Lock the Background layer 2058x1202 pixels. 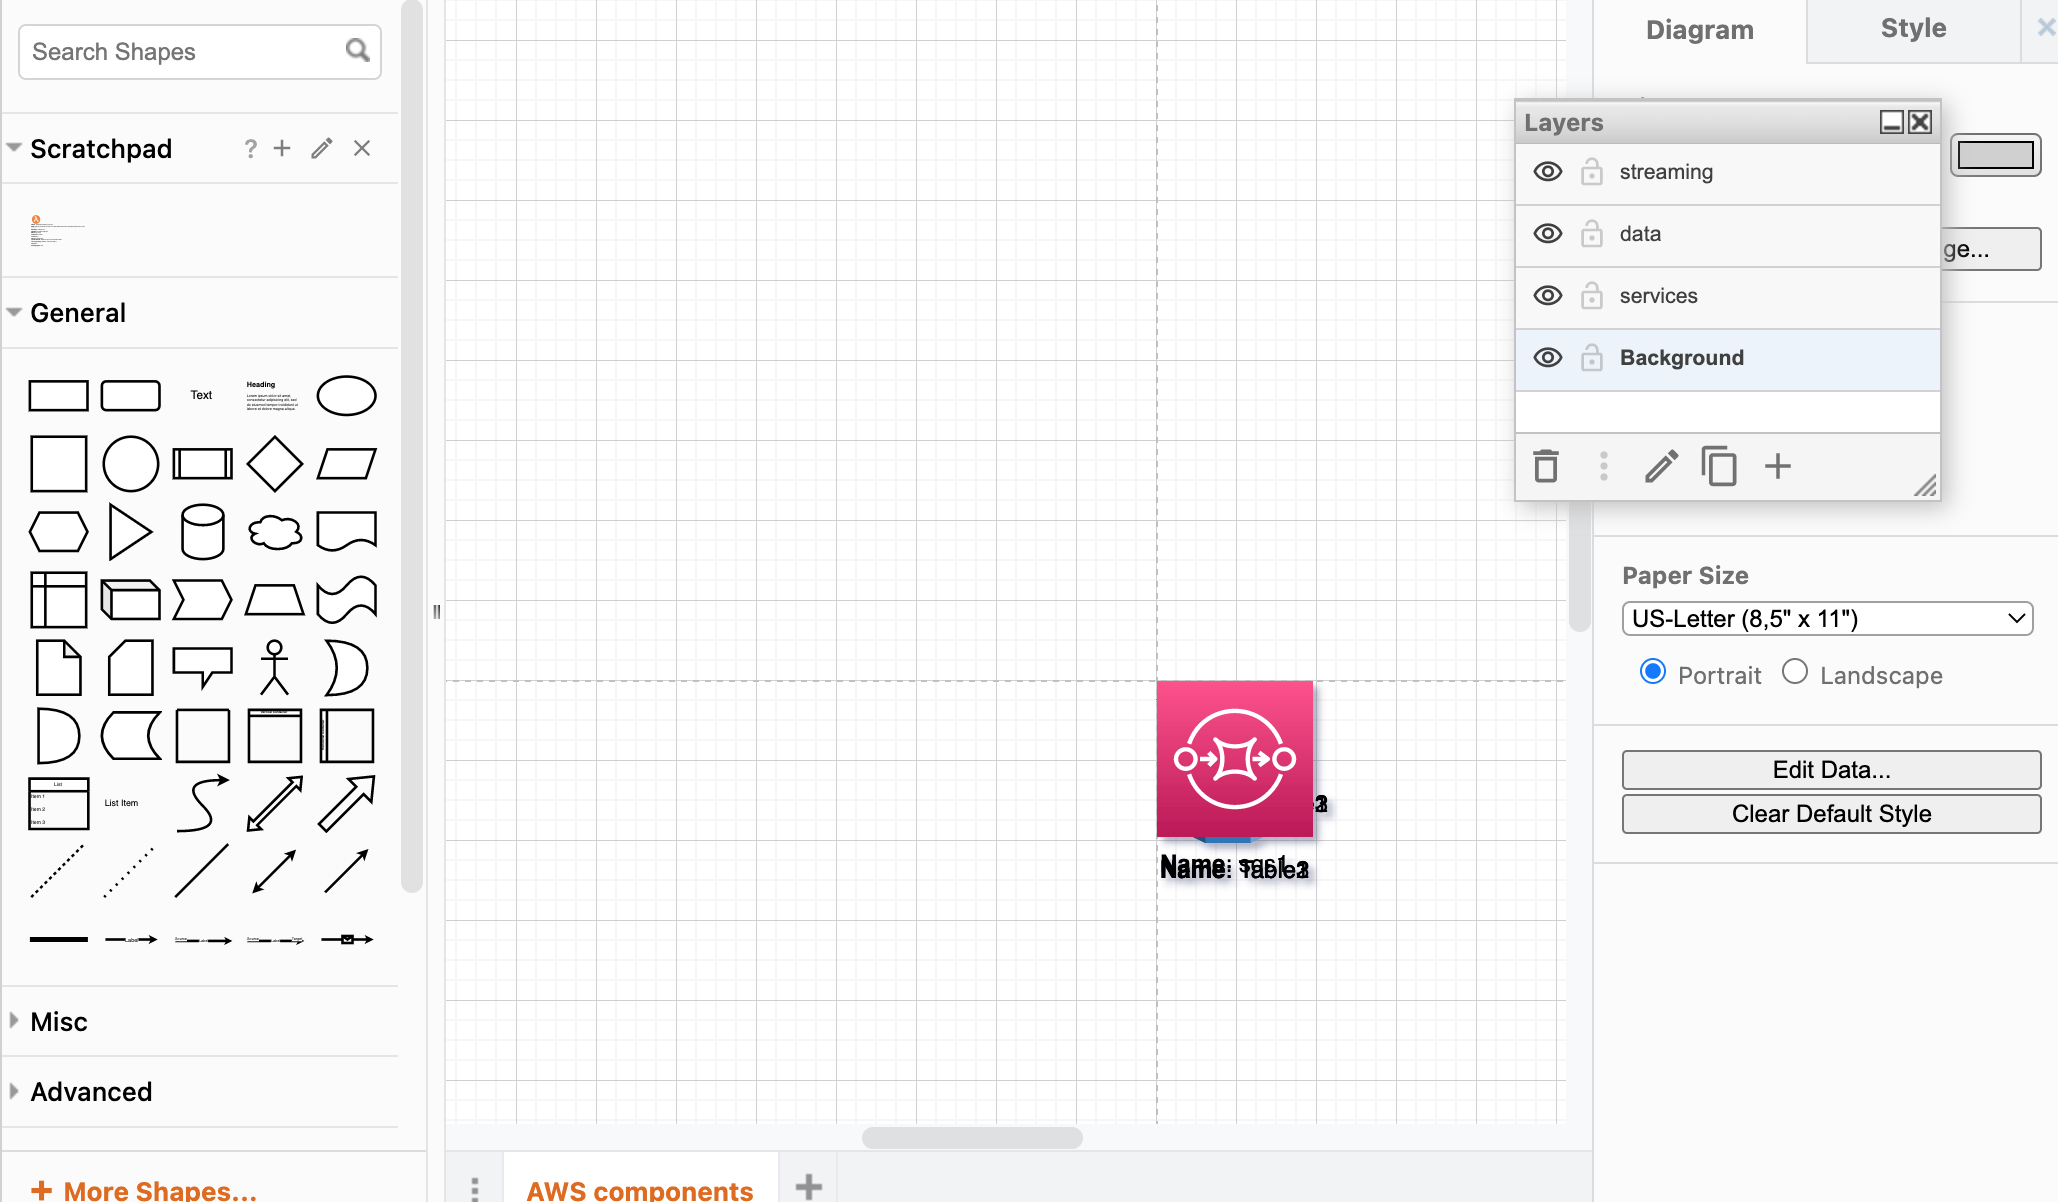[1592, 357]
